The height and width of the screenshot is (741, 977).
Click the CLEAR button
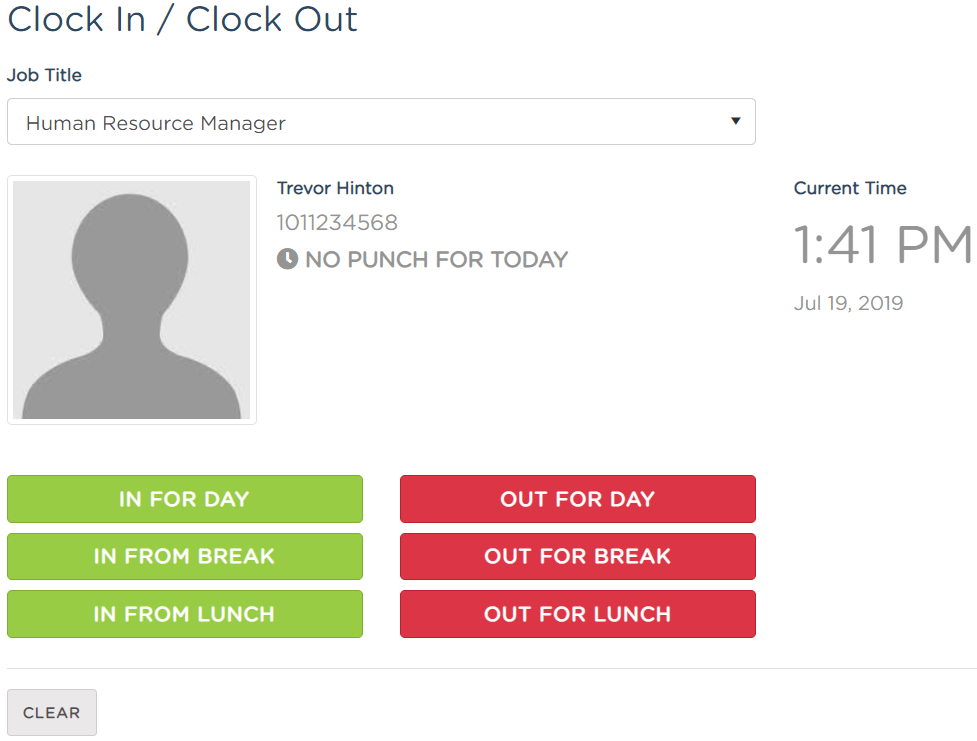click(x=52, y=712)
